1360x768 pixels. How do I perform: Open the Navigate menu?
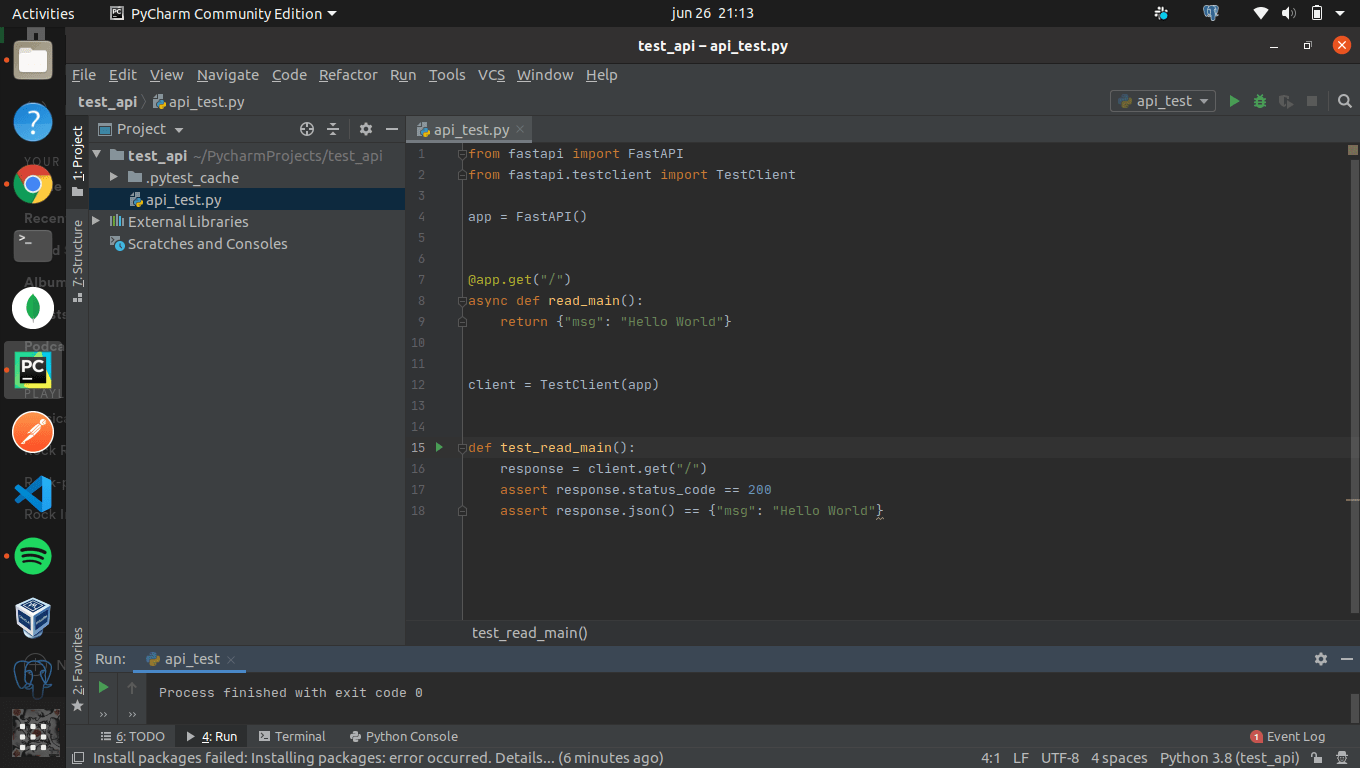click(x=228, y=75)
